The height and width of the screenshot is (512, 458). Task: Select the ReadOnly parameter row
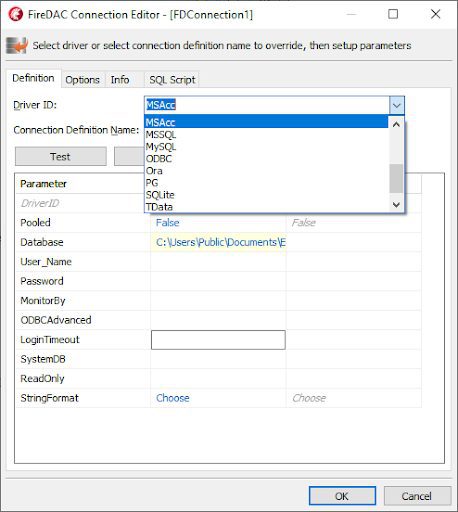pyautogui.click(x=219, y=379)
